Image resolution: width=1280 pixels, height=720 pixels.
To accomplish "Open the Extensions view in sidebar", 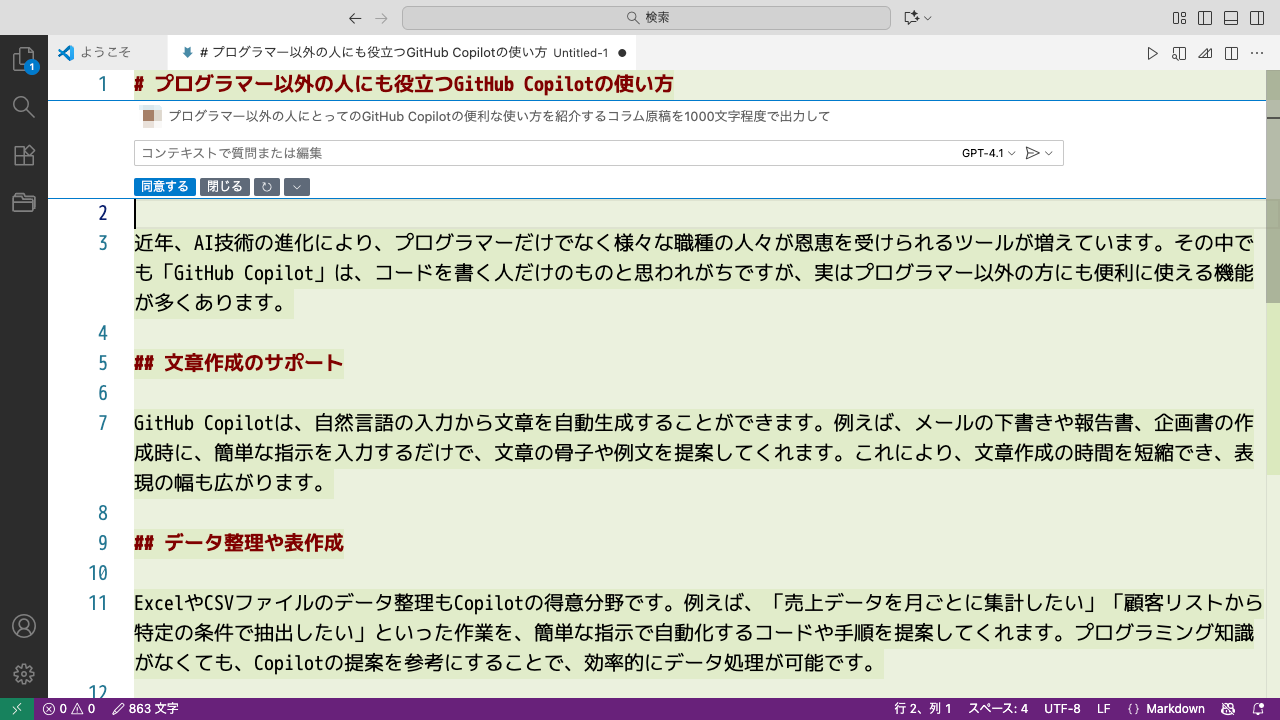I will 23,155.
